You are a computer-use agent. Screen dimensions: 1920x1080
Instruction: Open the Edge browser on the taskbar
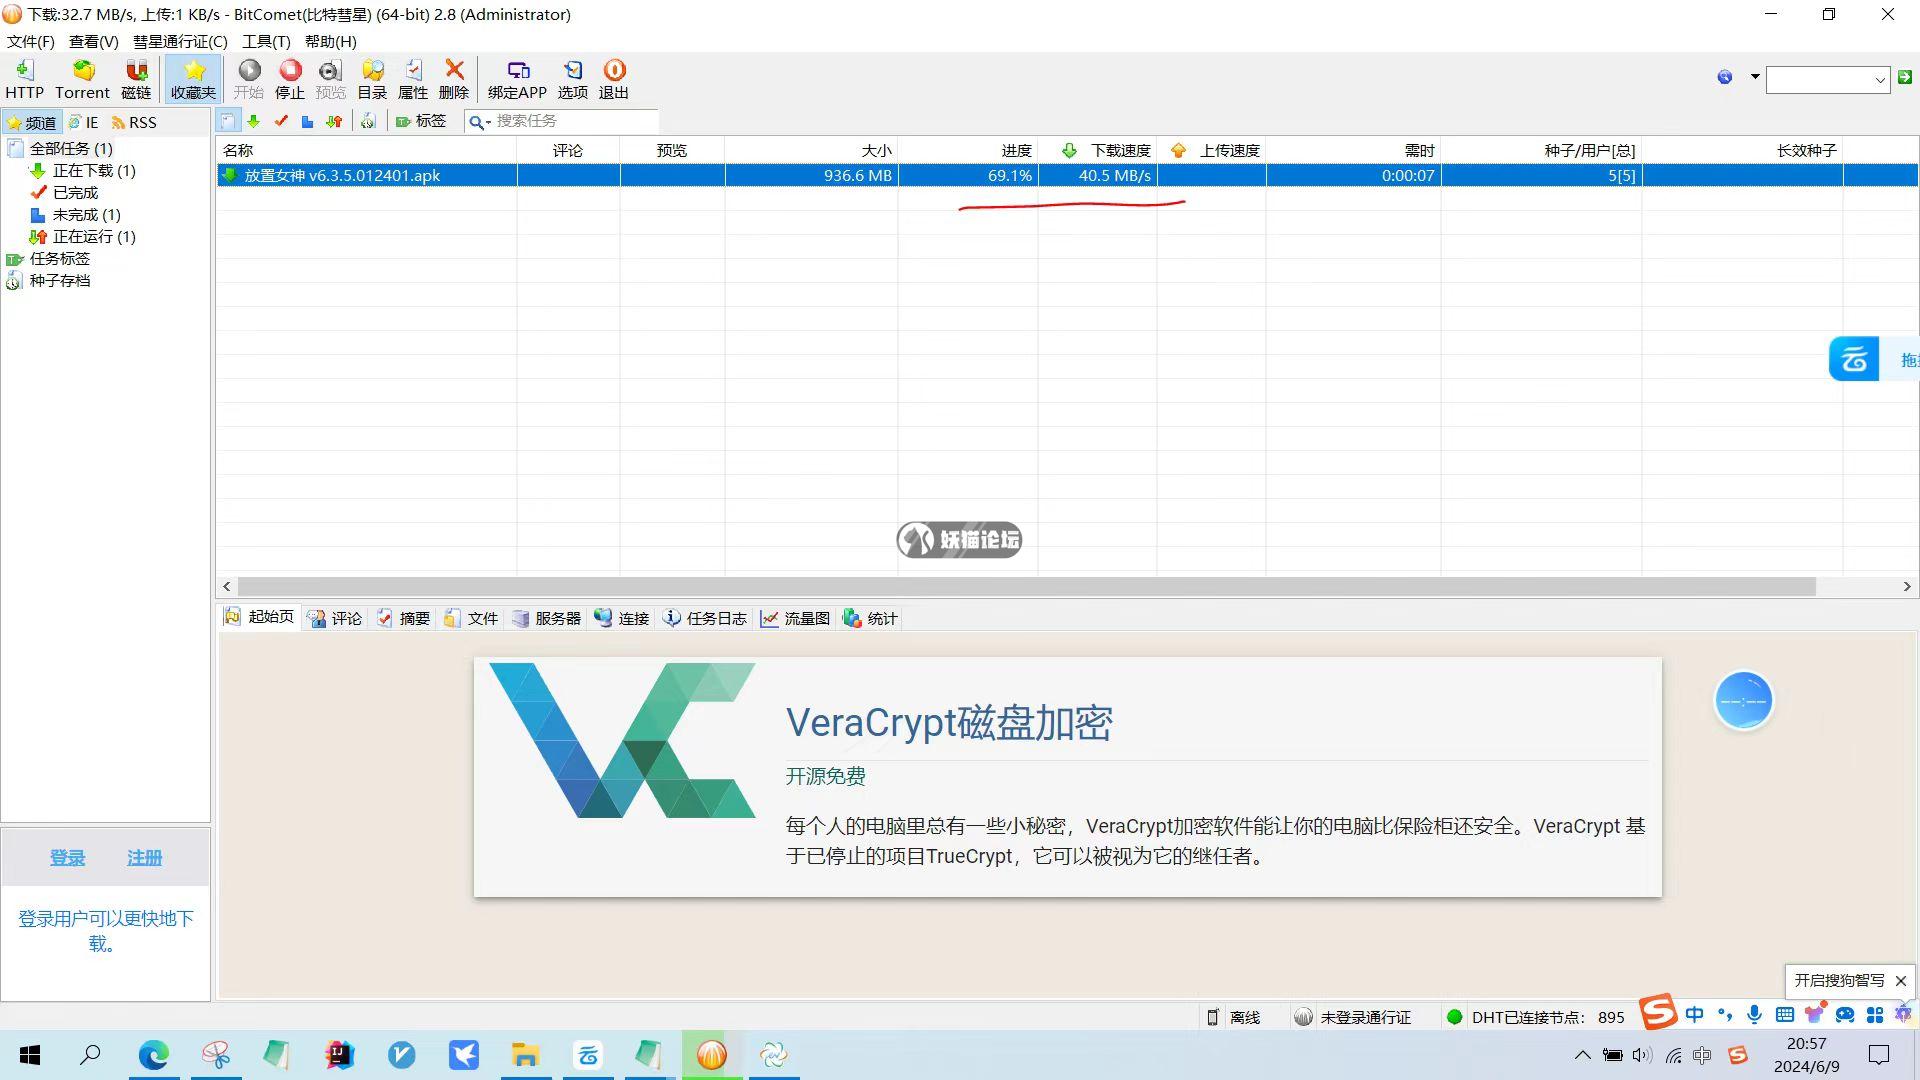coord(153,1055)
